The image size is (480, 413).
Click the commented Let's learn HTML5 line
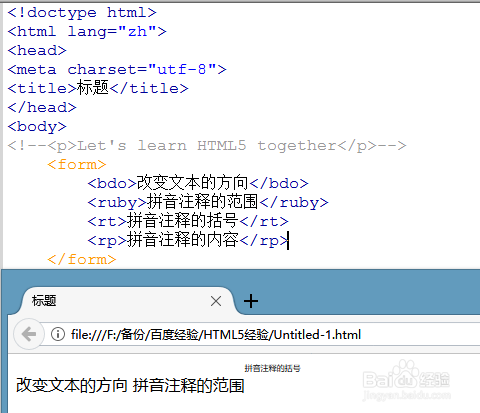pyautogui.click(x=207, y=146)
